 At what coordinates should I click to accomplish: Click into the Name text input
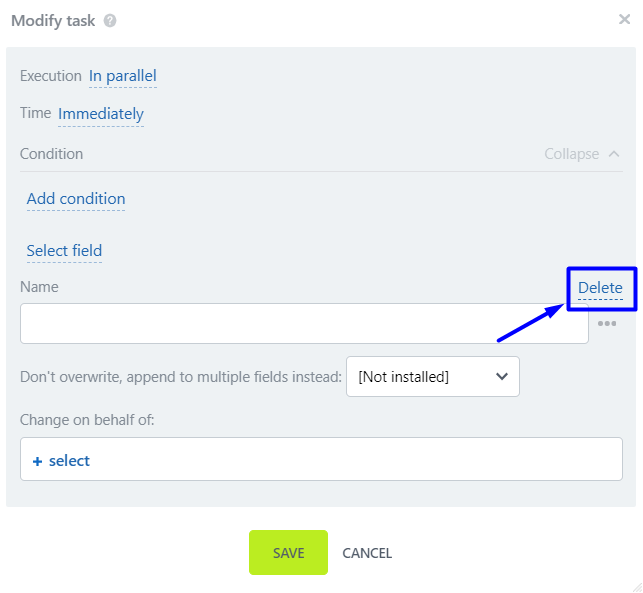(304, 324)
